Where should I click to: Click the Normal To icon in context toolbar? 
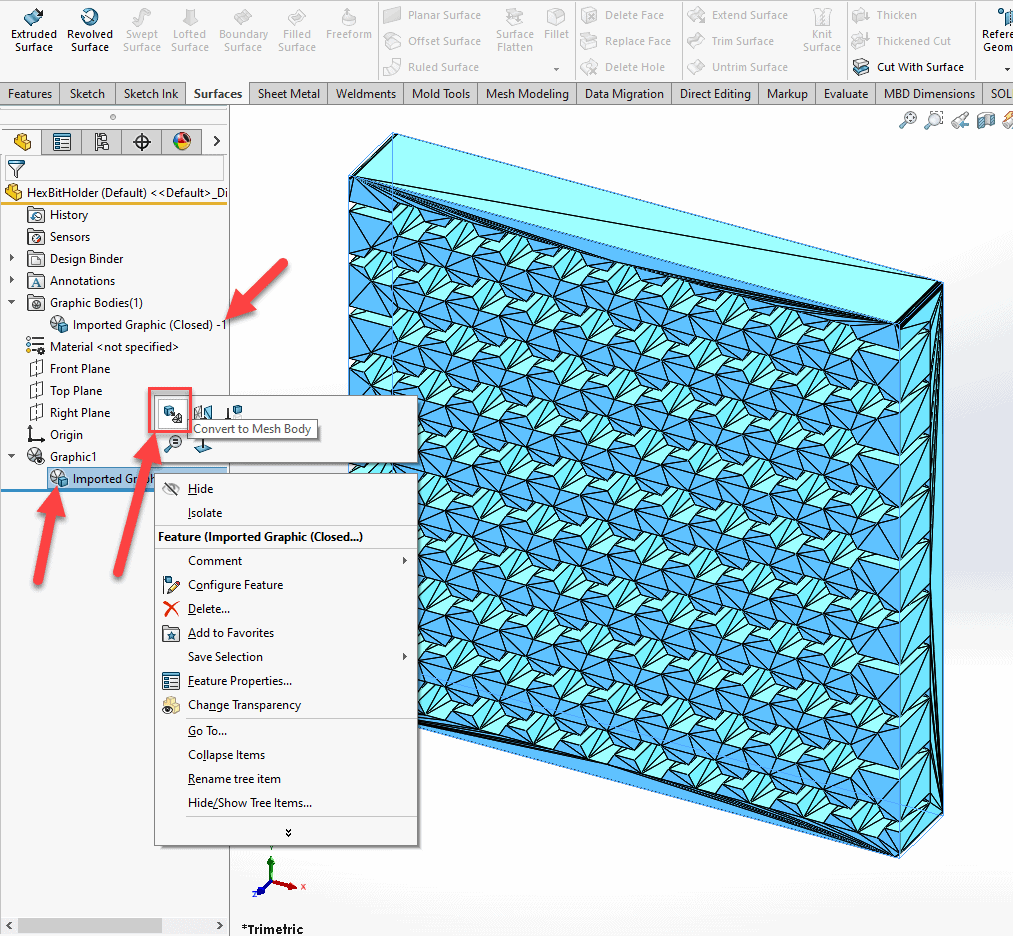click(x=203, y=446)
